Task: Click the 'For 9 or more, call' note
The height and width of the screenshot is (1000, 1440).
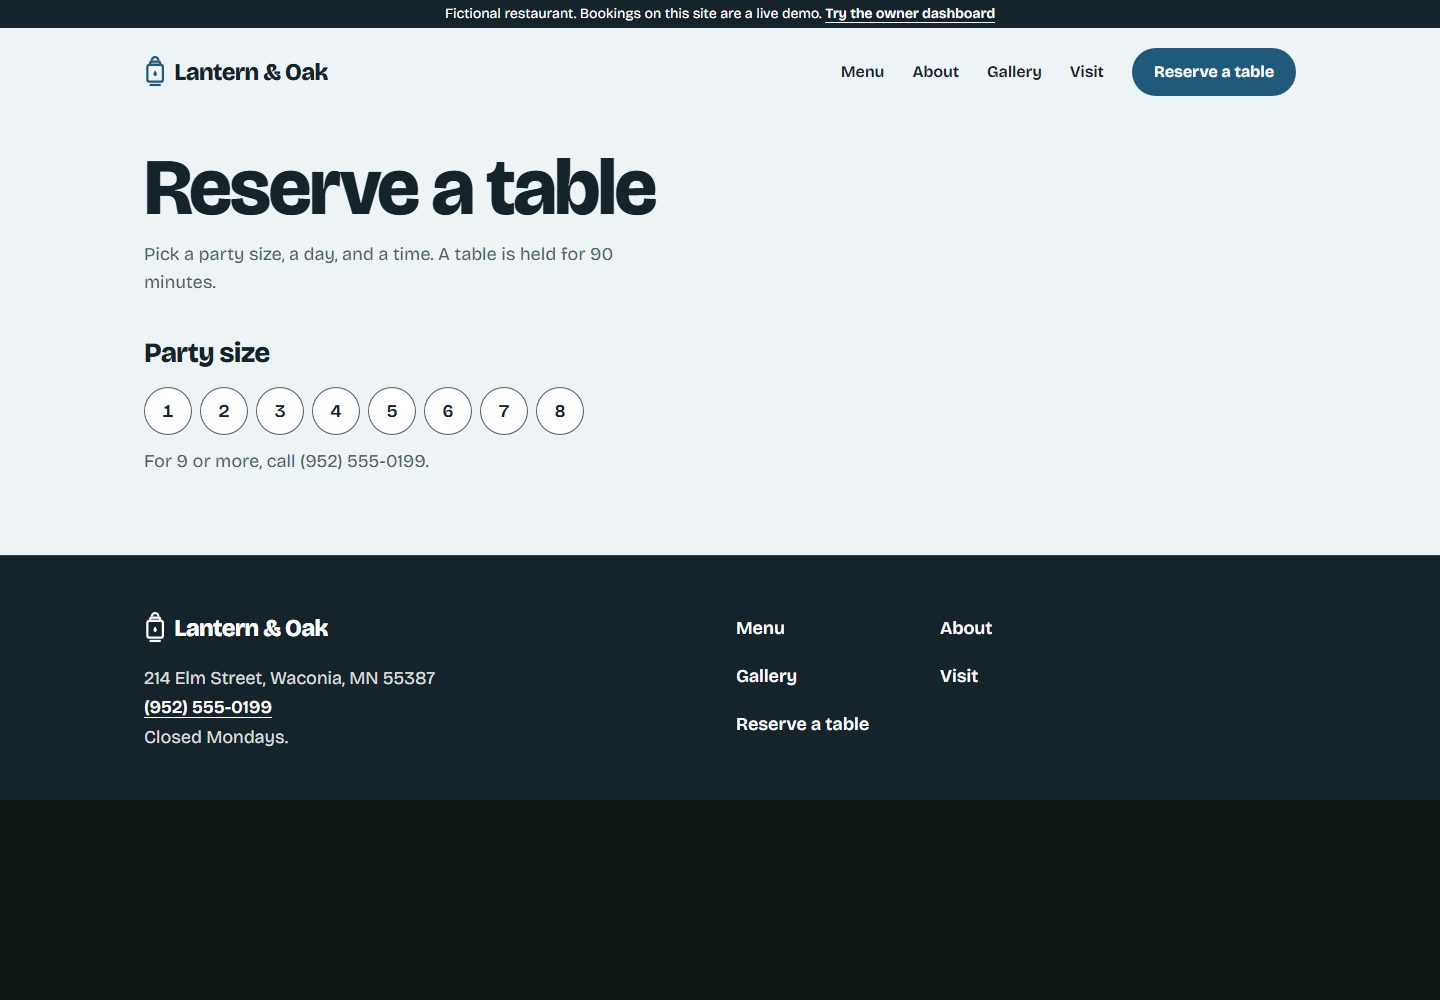Action: click(286, 461)
